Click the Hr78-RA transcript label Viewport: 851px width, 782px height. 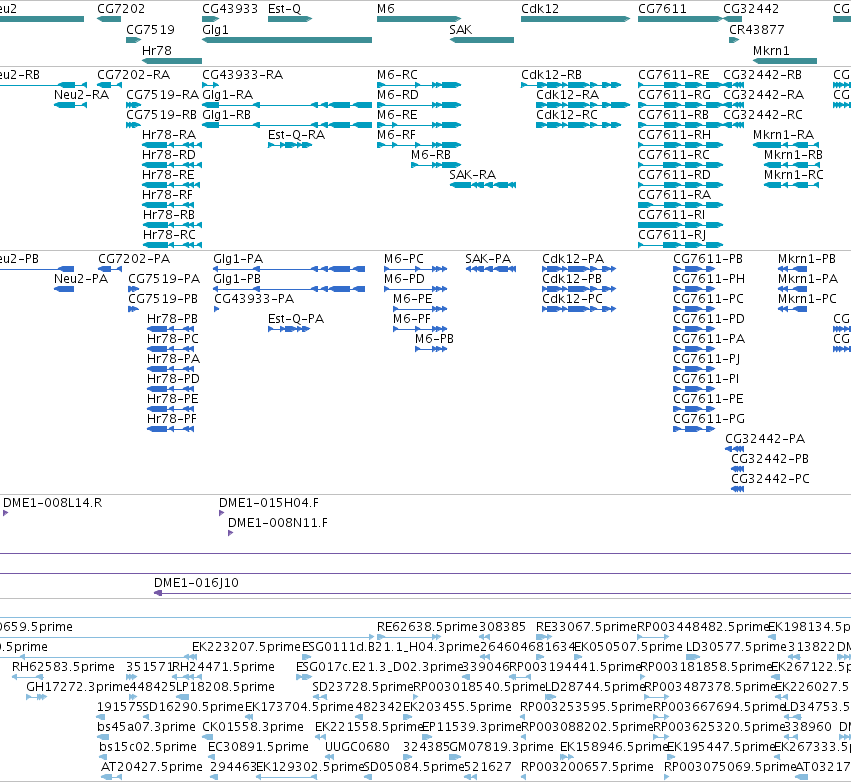pyautogui.click(x=169, y=135)
